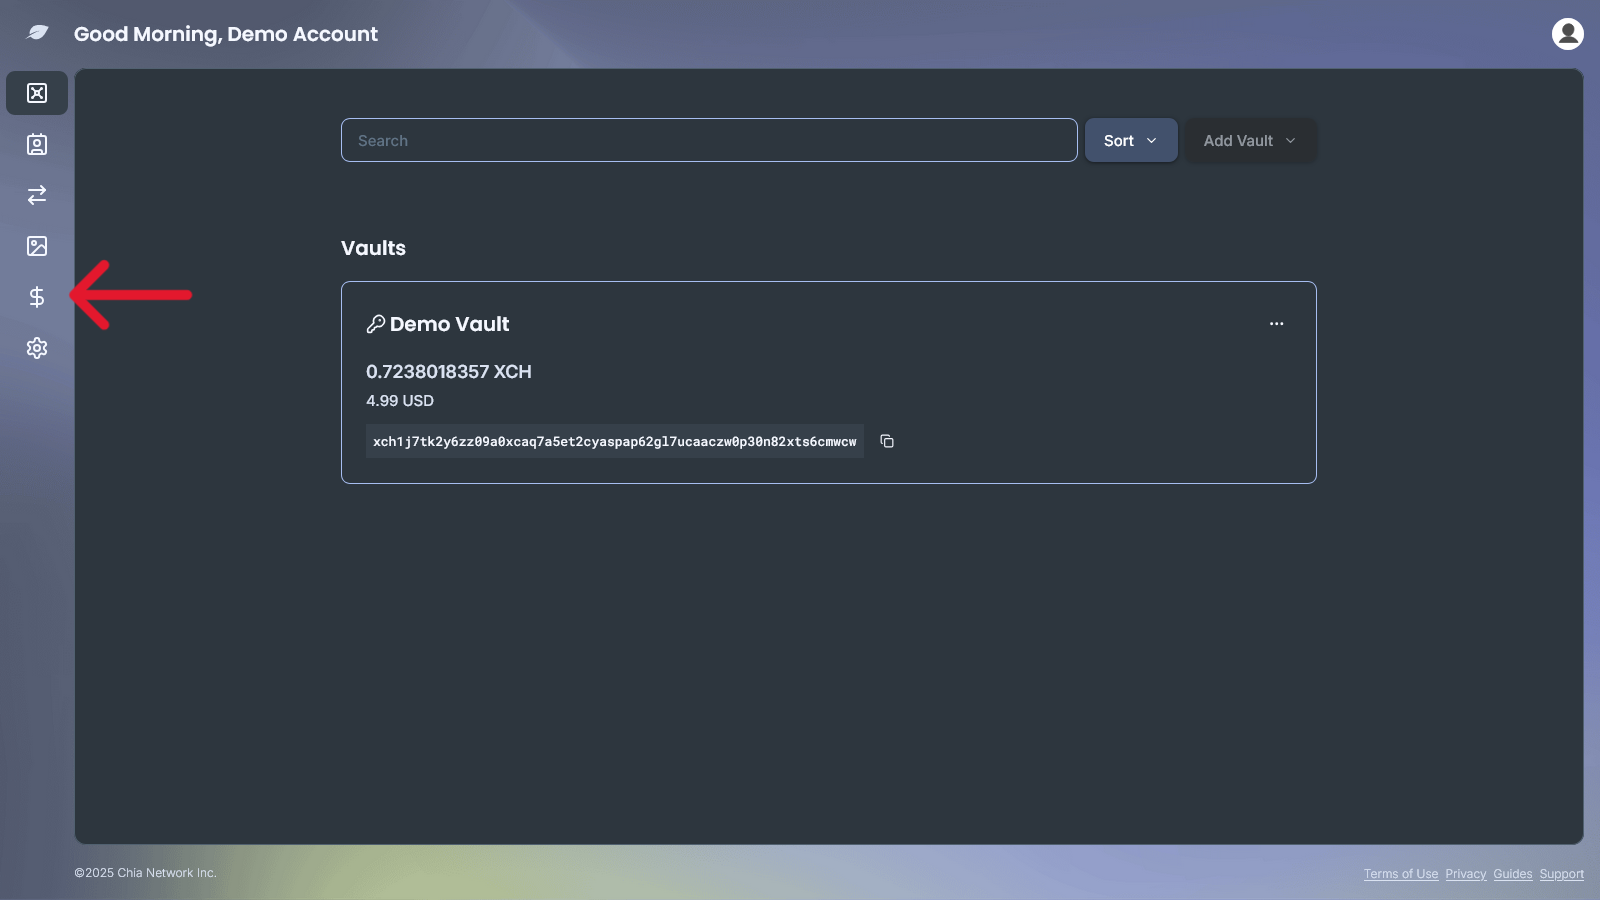Image resolution: width=1600 pixels, height=900 pixels.
Task: Open the Terms of Use link
Action: [x=1400, y=874]
